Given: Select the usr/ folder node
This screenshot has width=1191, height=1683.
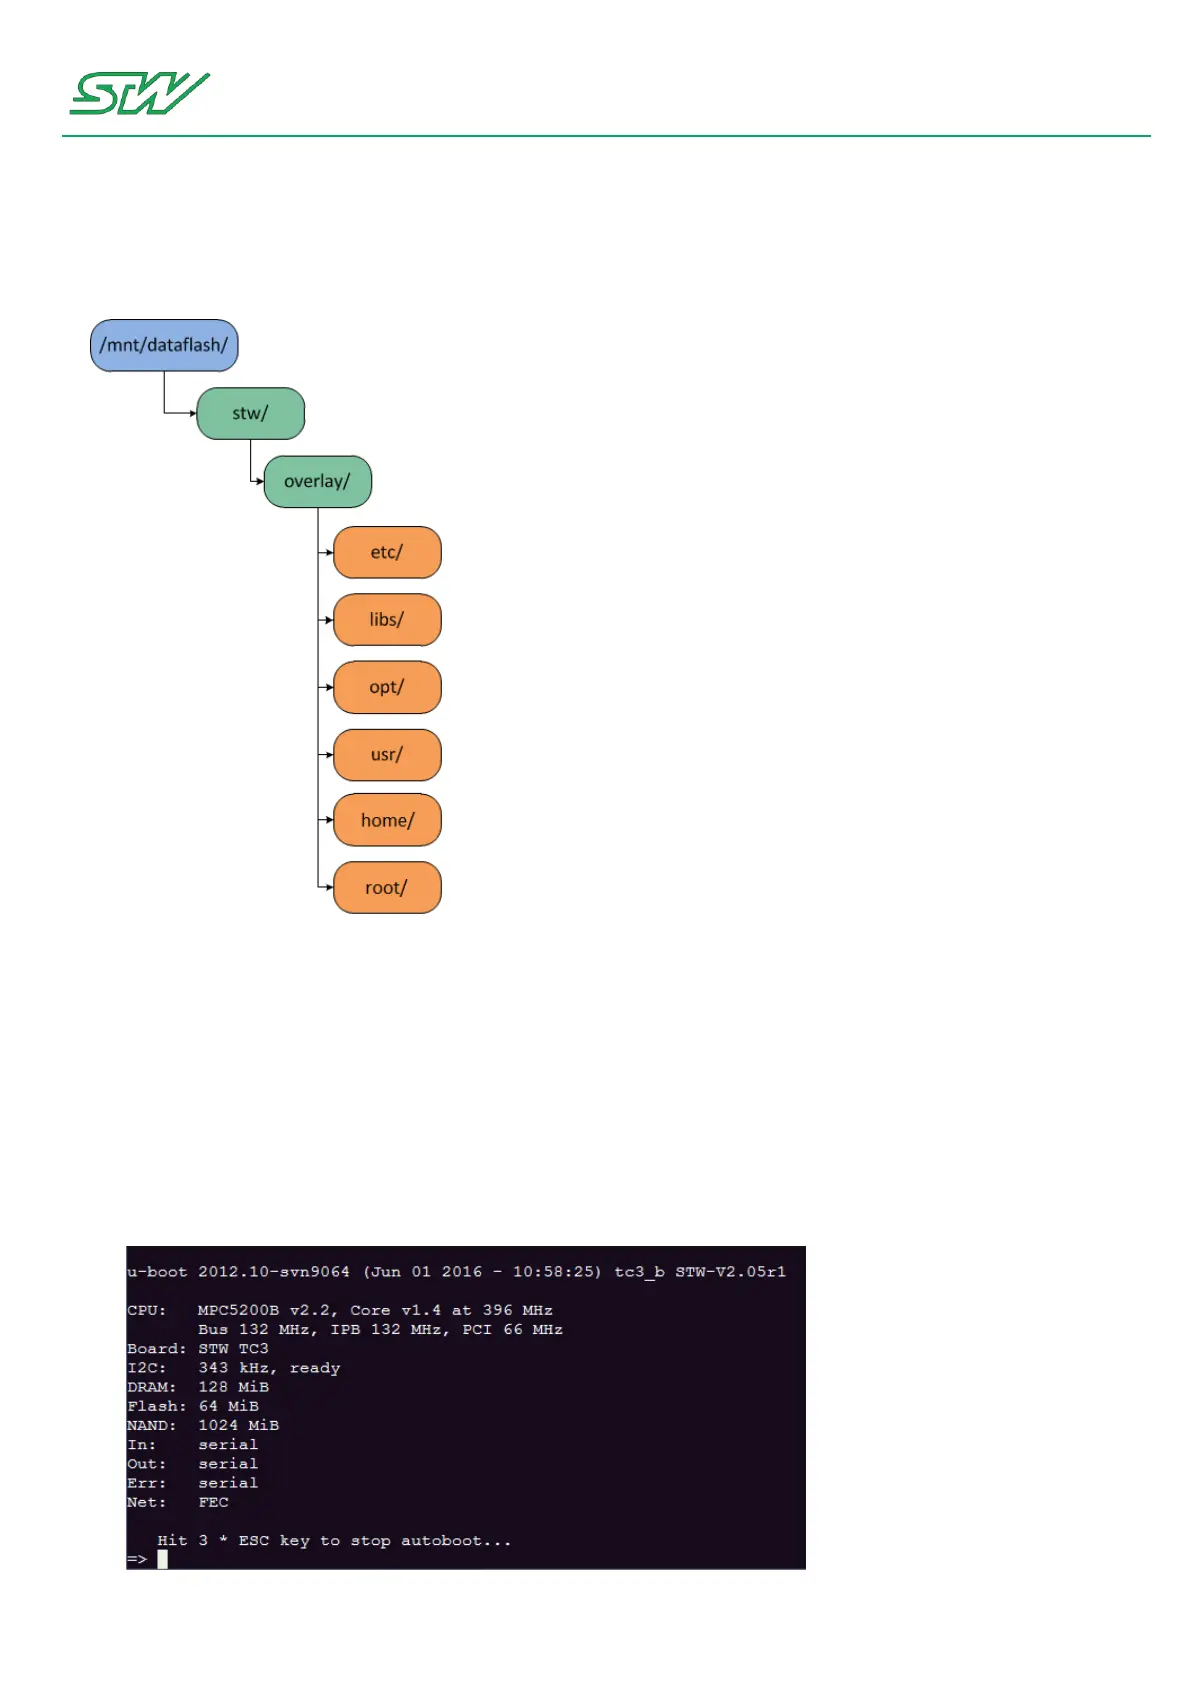Looking at the screenshot, I should 387,754.
